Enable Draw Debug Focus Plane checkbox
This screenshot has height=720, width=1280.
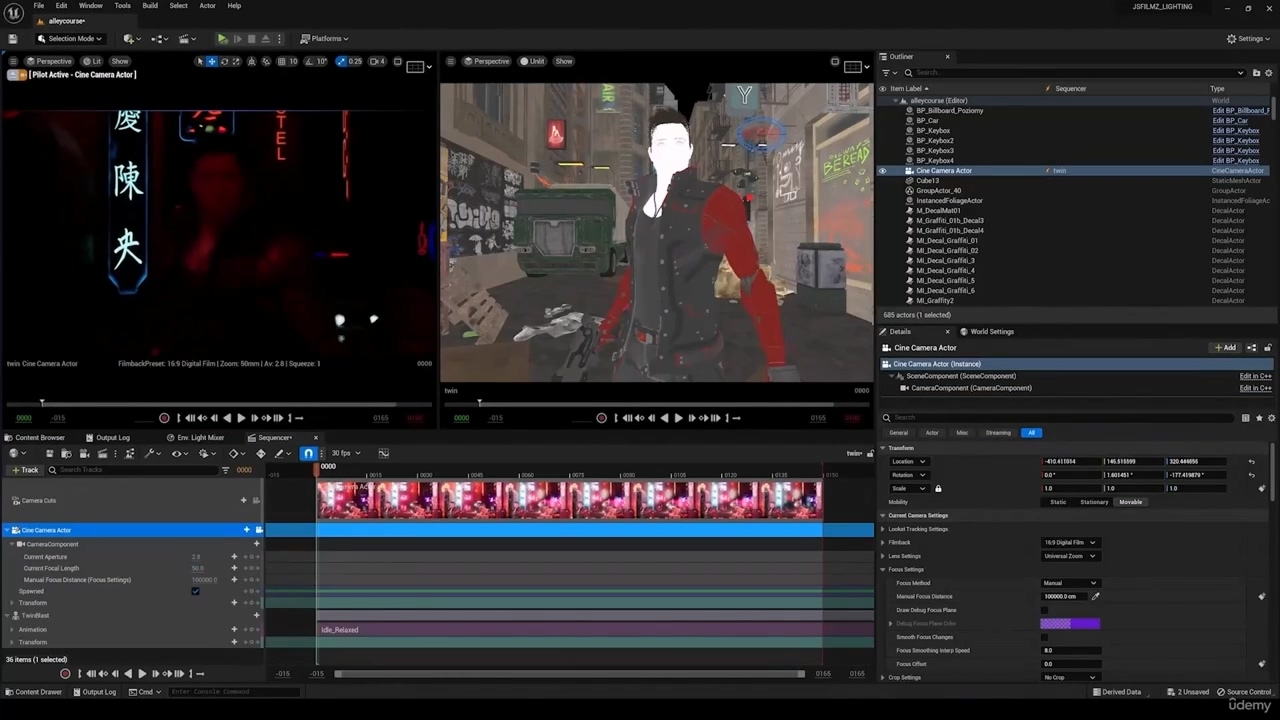click(x=1044, y=610)
